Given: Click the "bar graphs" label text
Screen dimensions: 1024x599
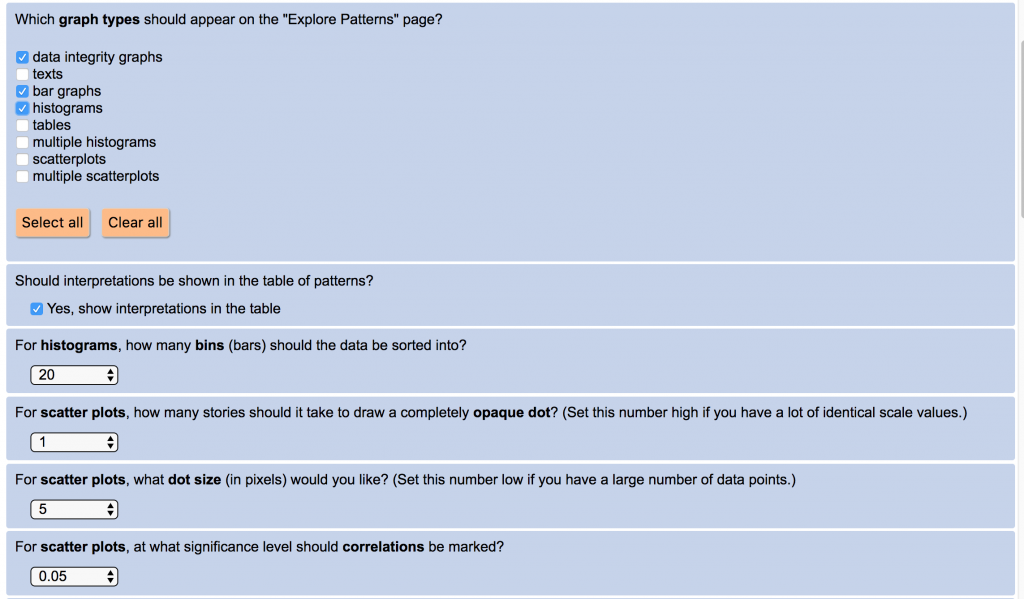Looking at the screenshot, I should click(67, 91).
